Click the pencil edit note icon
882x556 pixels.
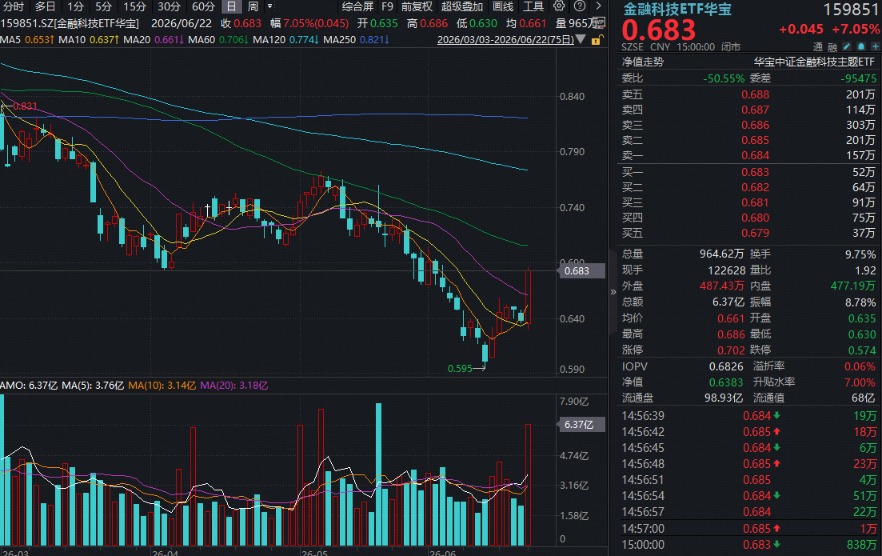point(847,47)
